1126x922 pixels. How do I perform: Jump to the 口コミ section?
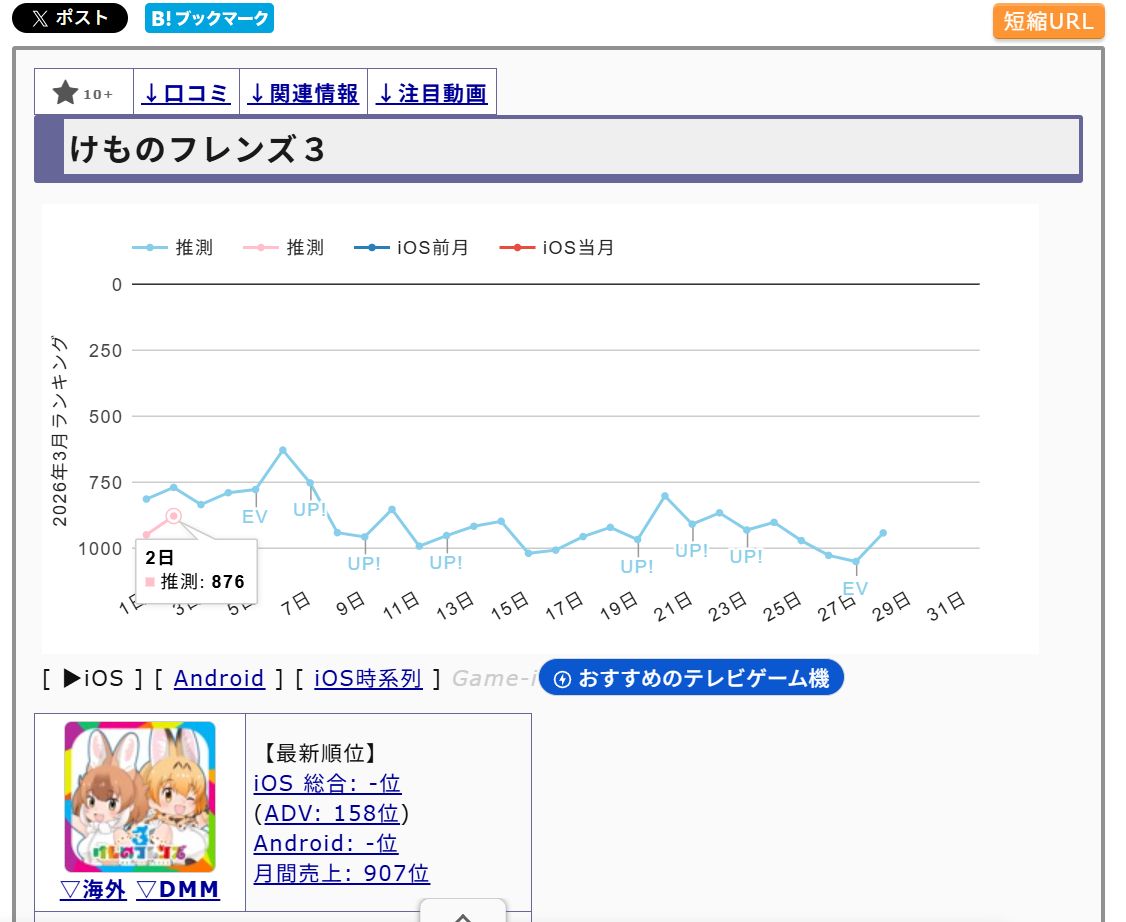point(187,94)
